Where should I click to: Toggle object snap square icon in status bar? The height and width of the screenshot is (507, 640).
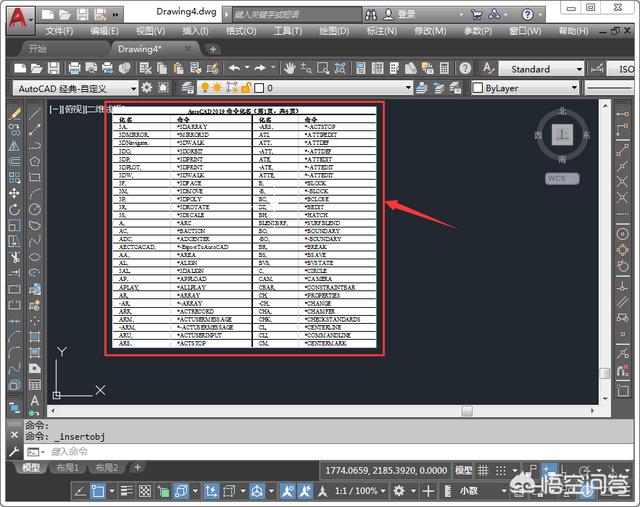(x=98, y=491)
